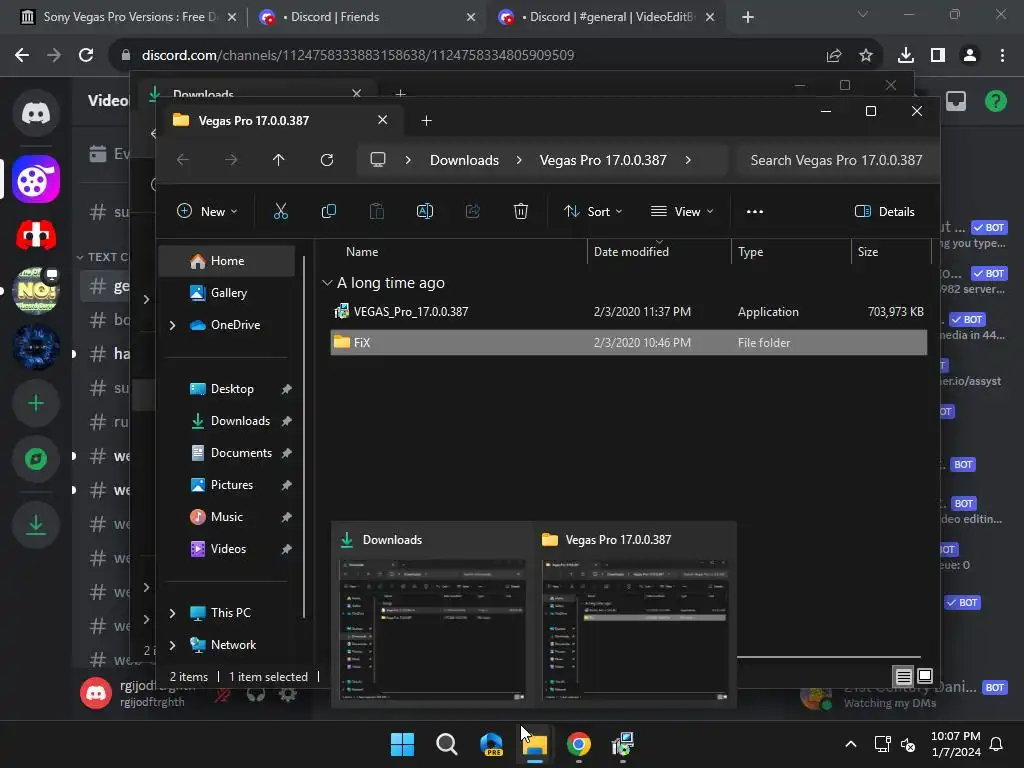Click the Share icon in Explorer toolbar

coord(473,211)
